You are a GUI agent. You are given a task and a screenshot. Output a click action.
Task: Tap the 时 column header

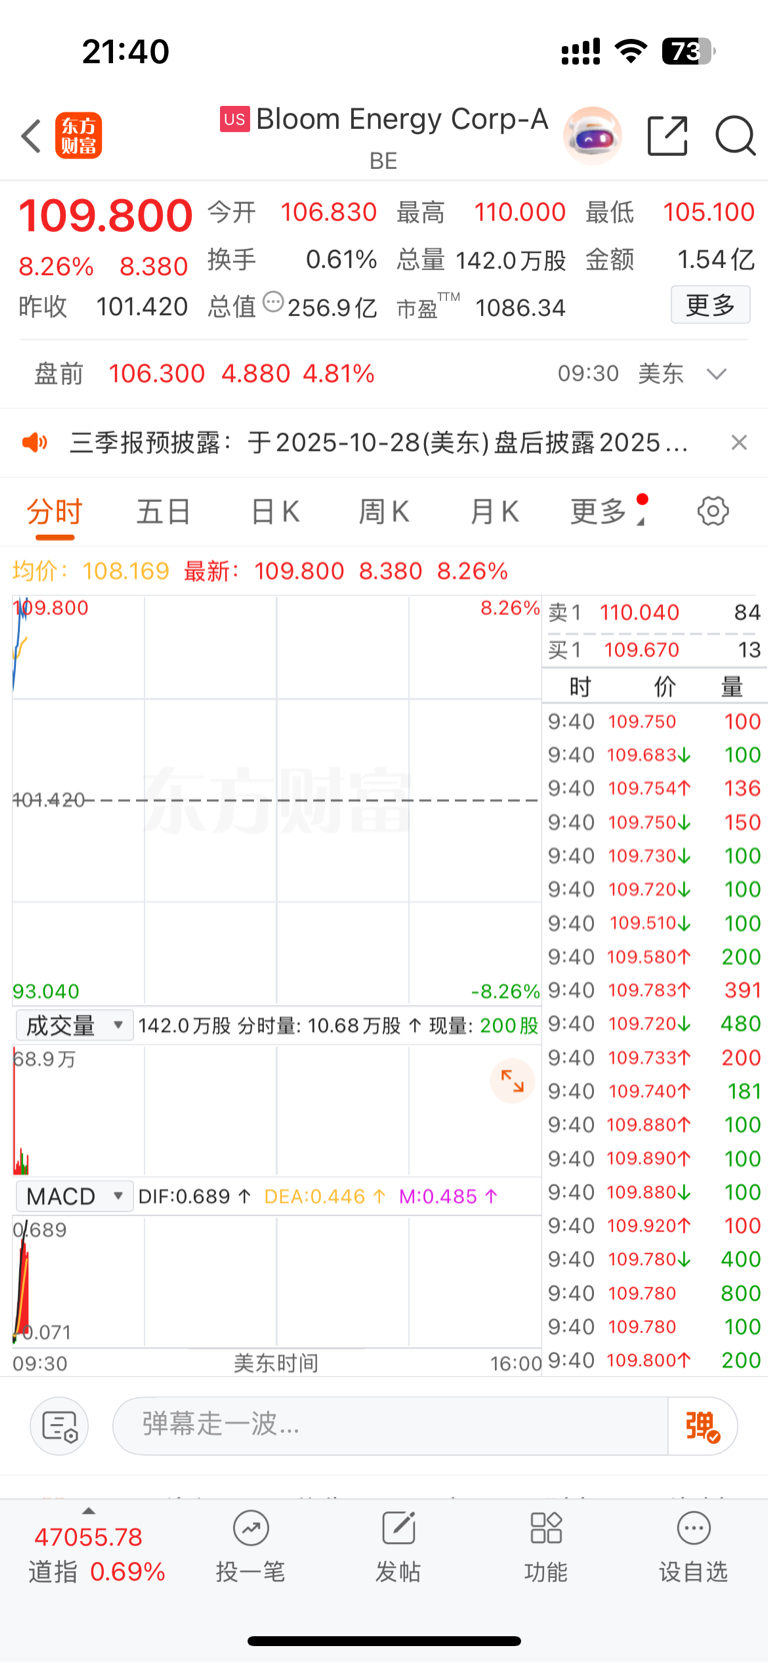pyautogui.click(x=579, y=687)
